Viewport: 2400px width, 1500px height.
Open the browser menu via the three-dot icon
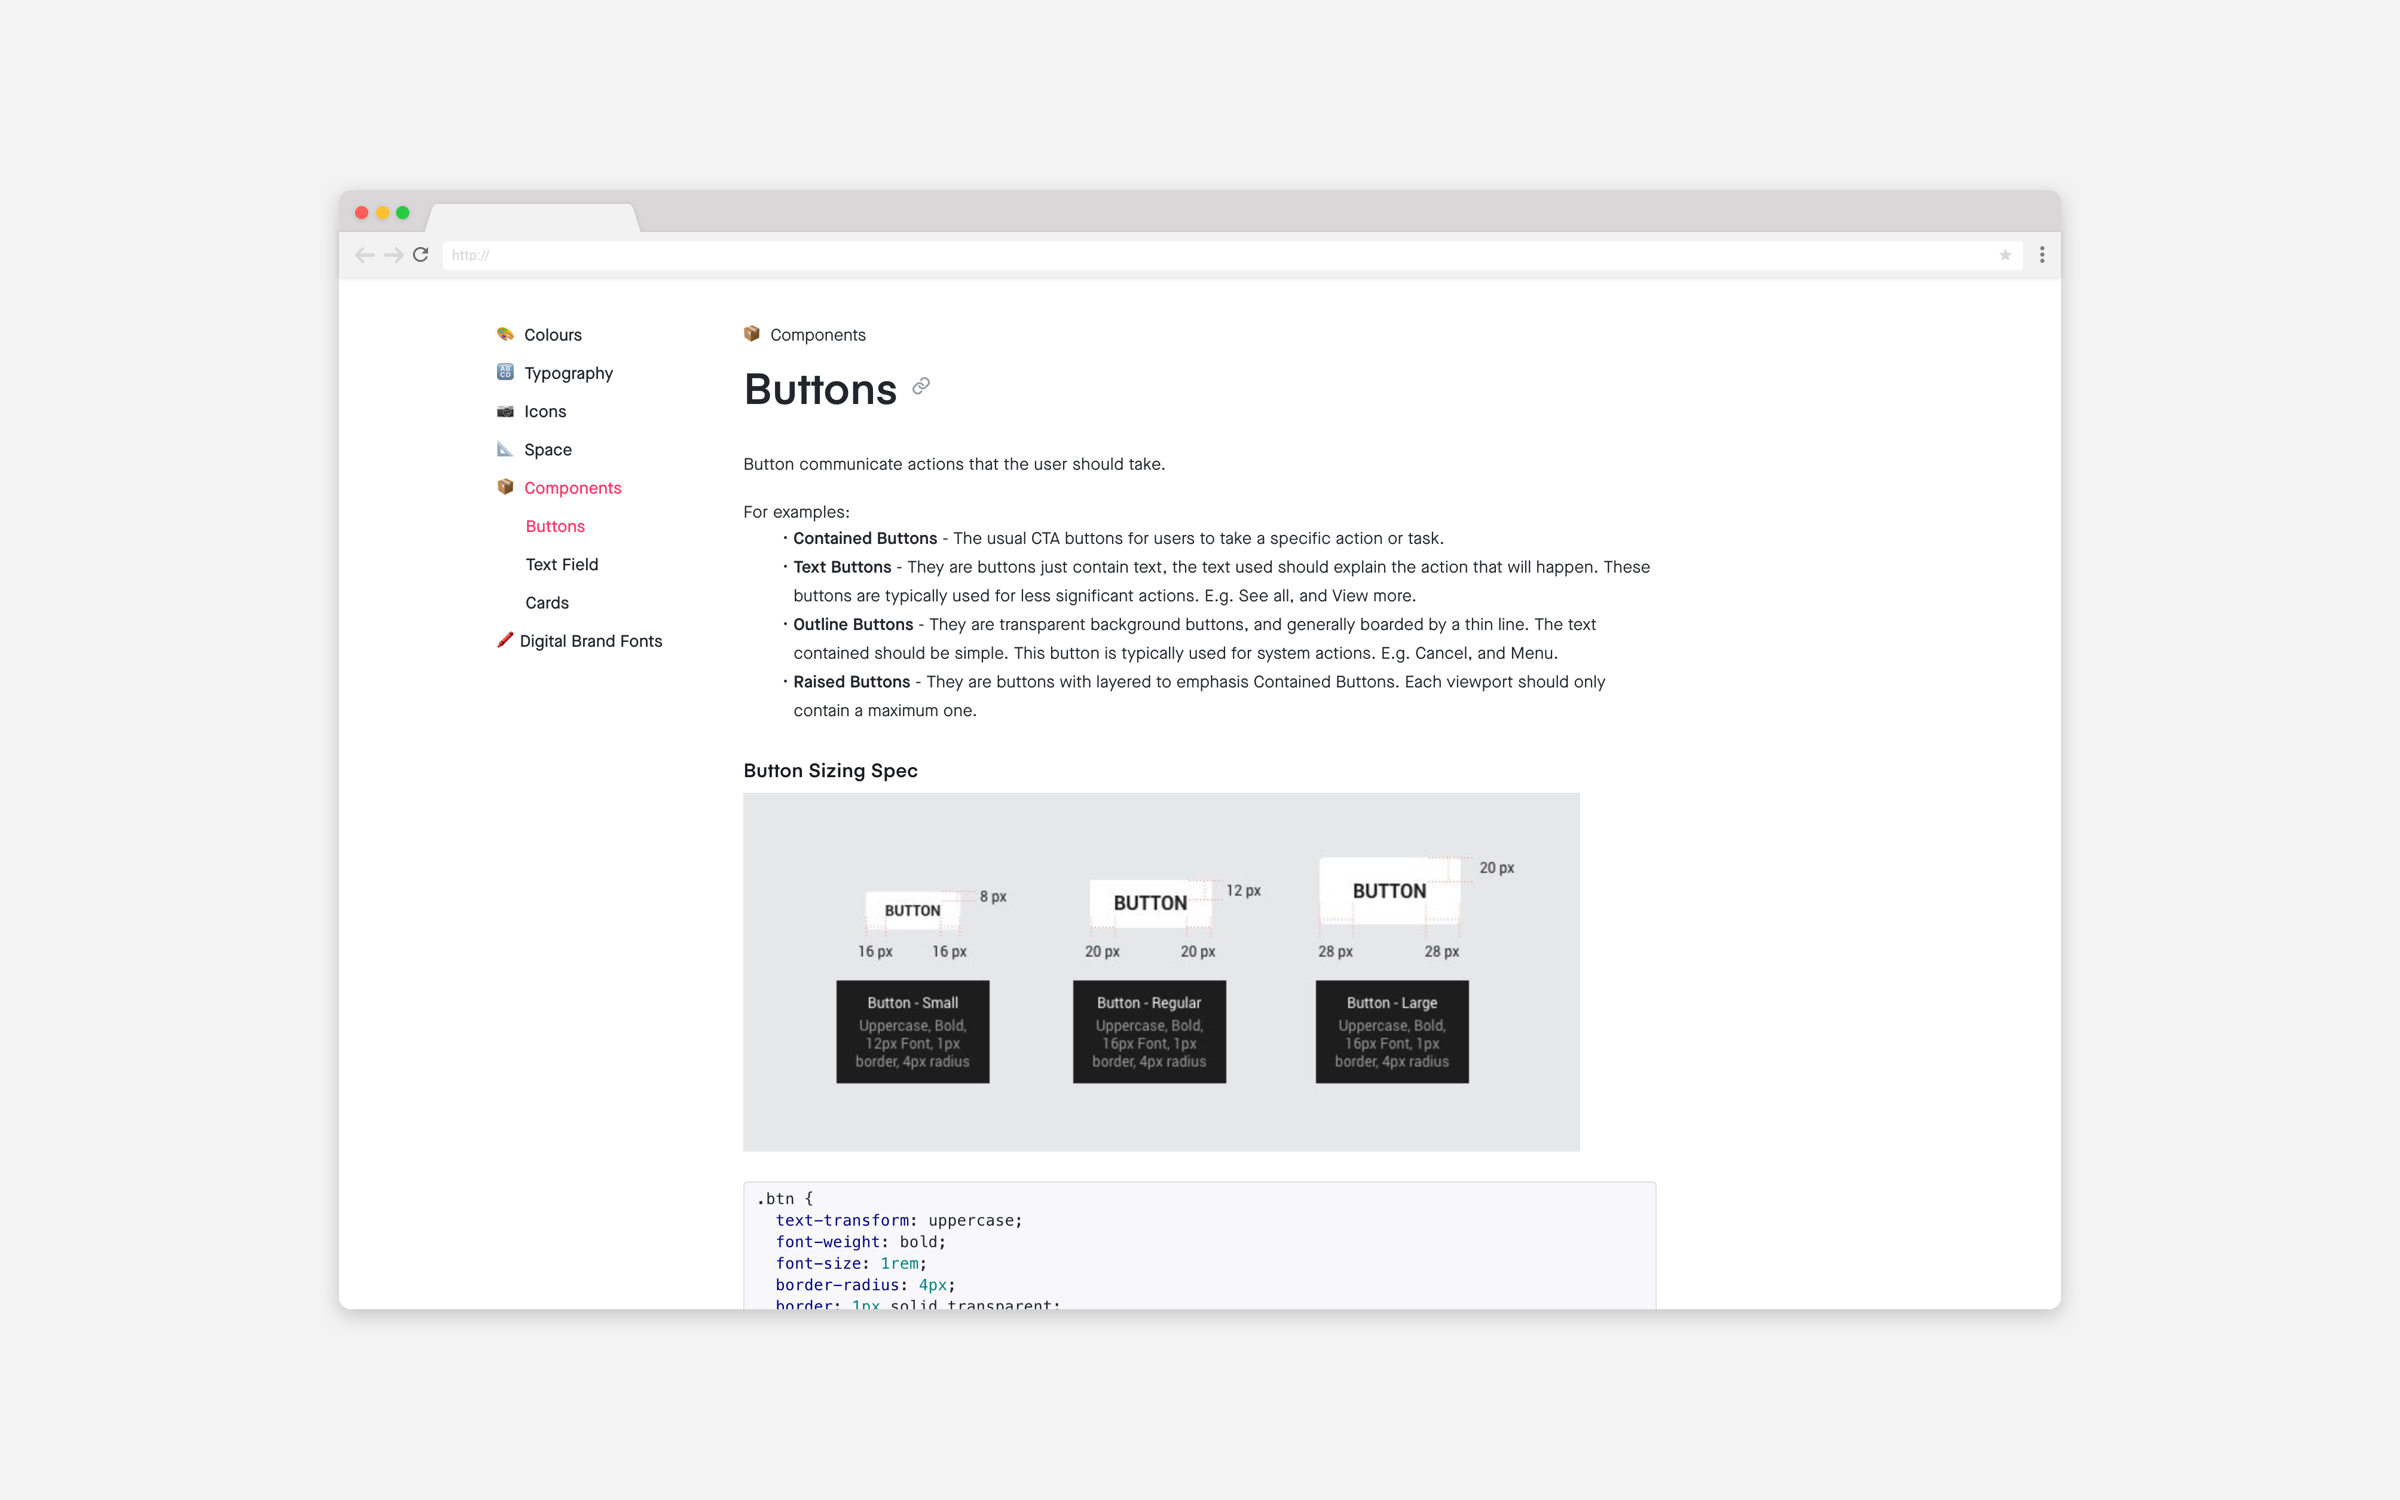point(2041,255)
